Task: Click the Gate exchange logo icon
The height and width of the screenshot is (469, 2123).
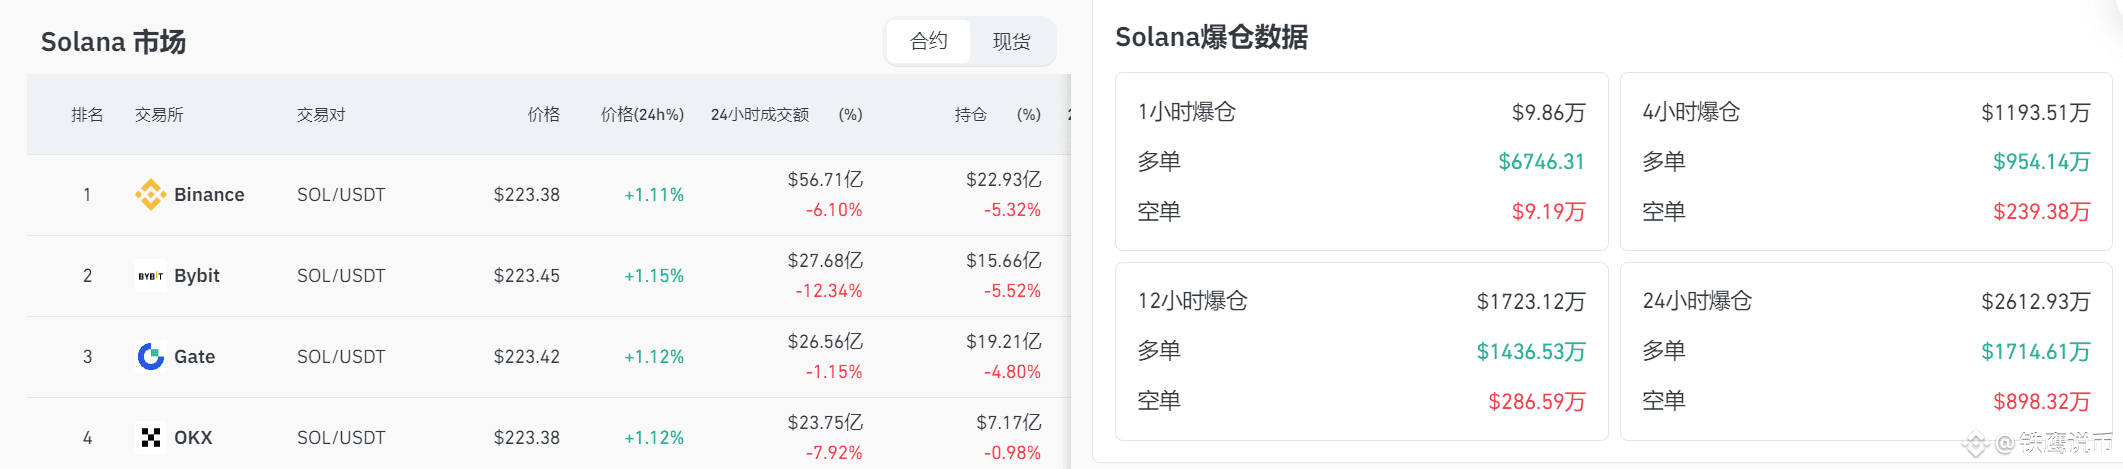Action: [x=151, y=356]
